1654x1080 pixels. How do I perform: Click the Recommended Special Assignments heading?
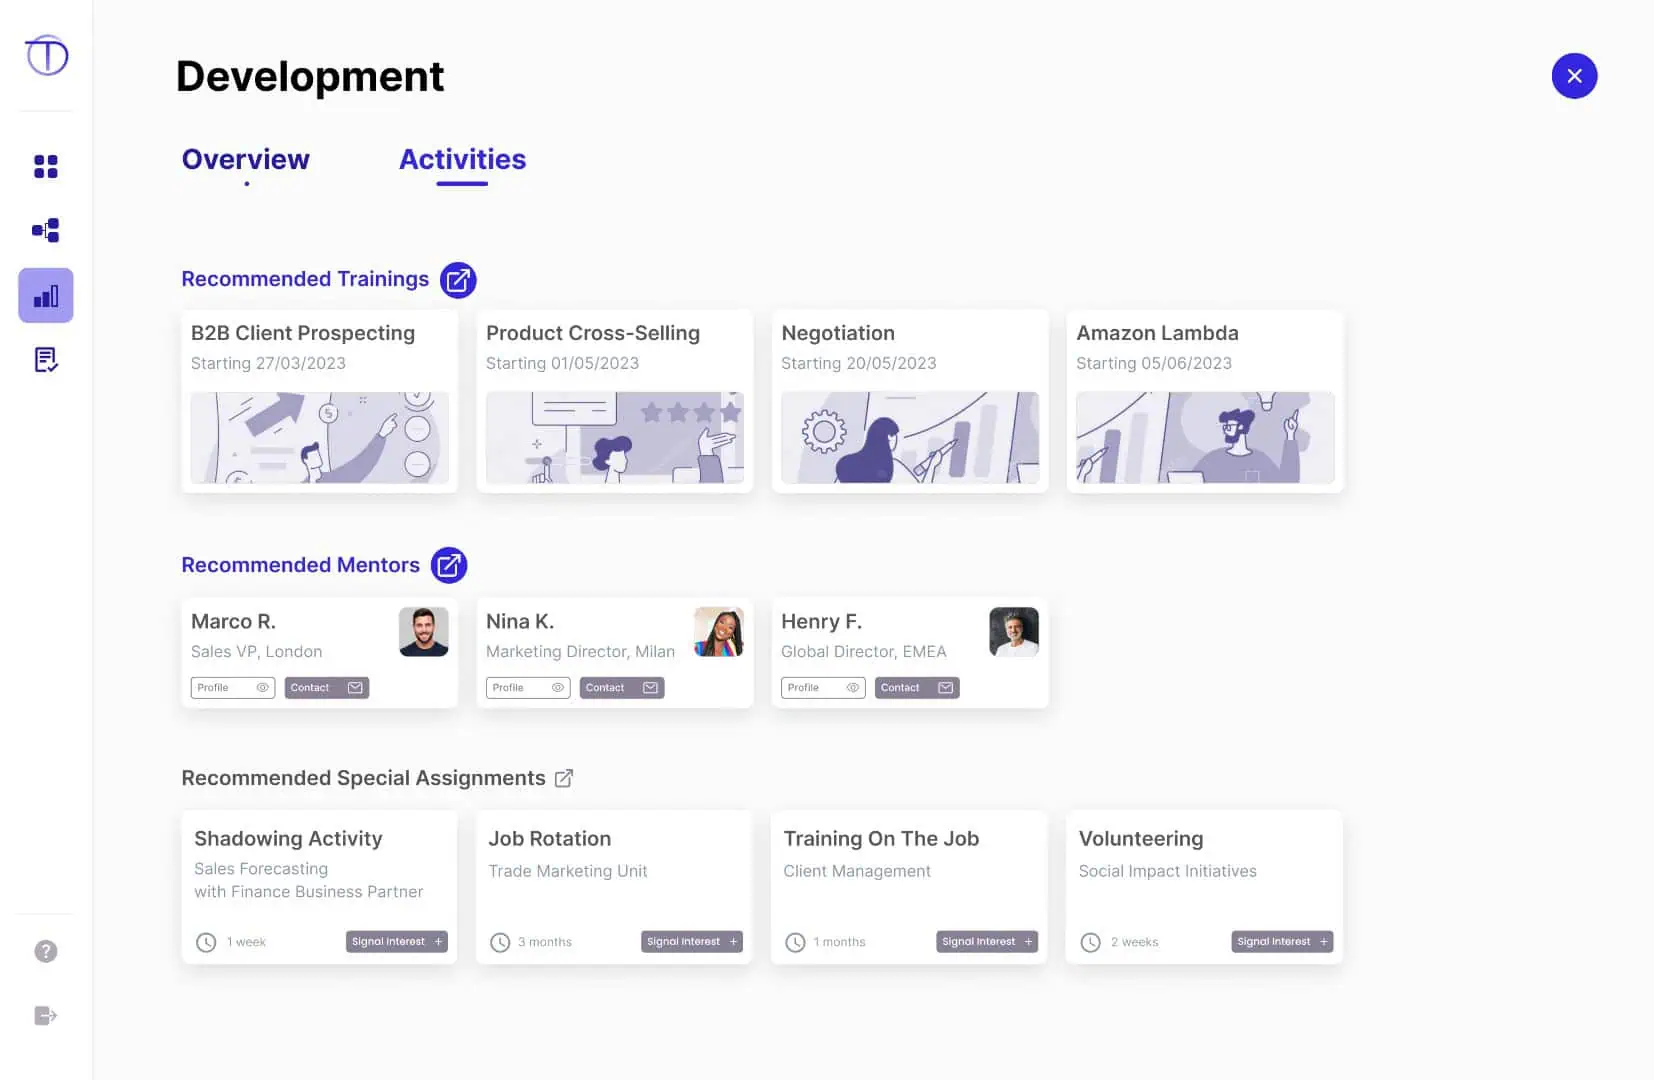pyautogui.click(x=364, y=778)
